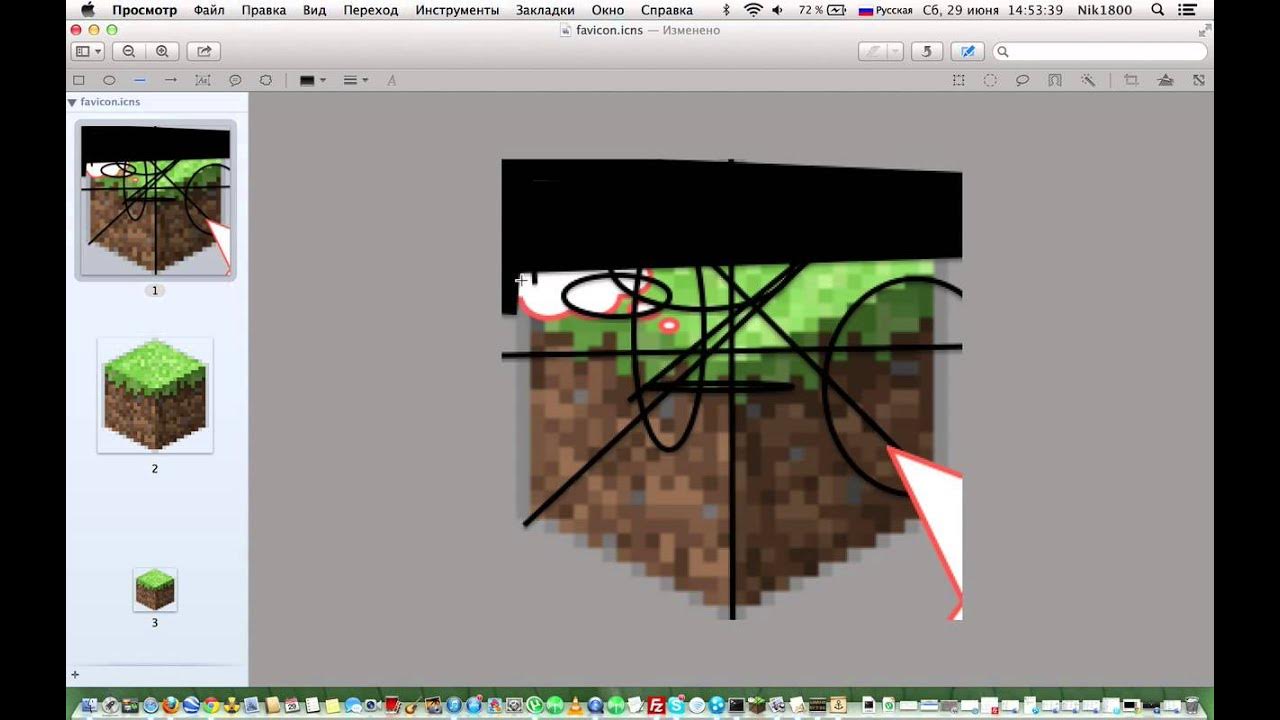This screenshot has width=1280, height=720.
Task: Open Bluetooth status menu
Action: [726, 10]
